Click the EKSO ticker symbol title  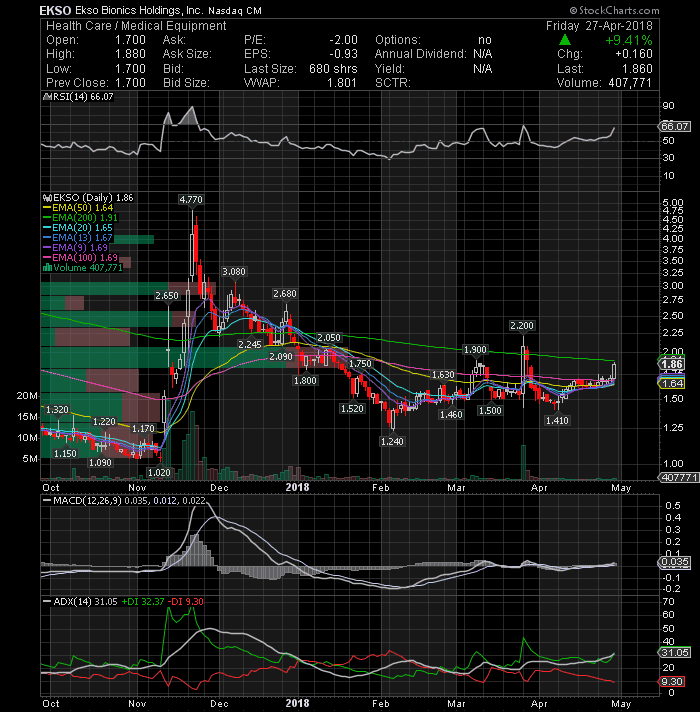point(55,10)
